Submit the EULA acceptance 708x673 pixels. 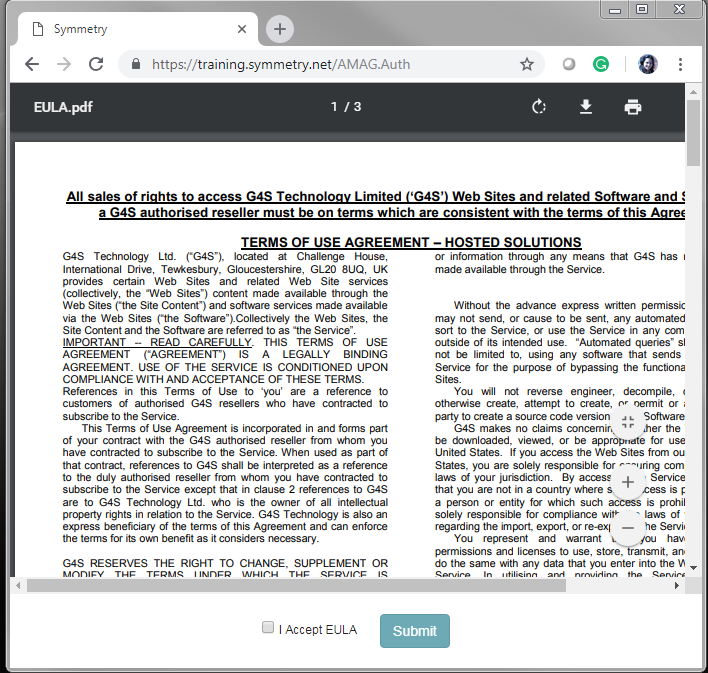coord(415,631)
